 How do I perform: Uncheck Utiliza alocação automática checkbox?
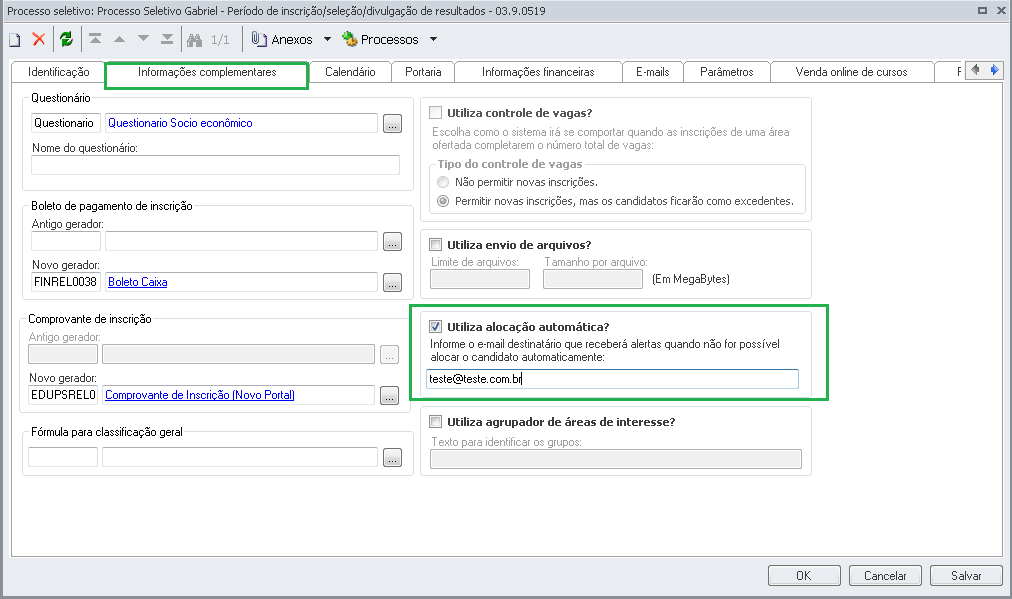pos(436,327)
